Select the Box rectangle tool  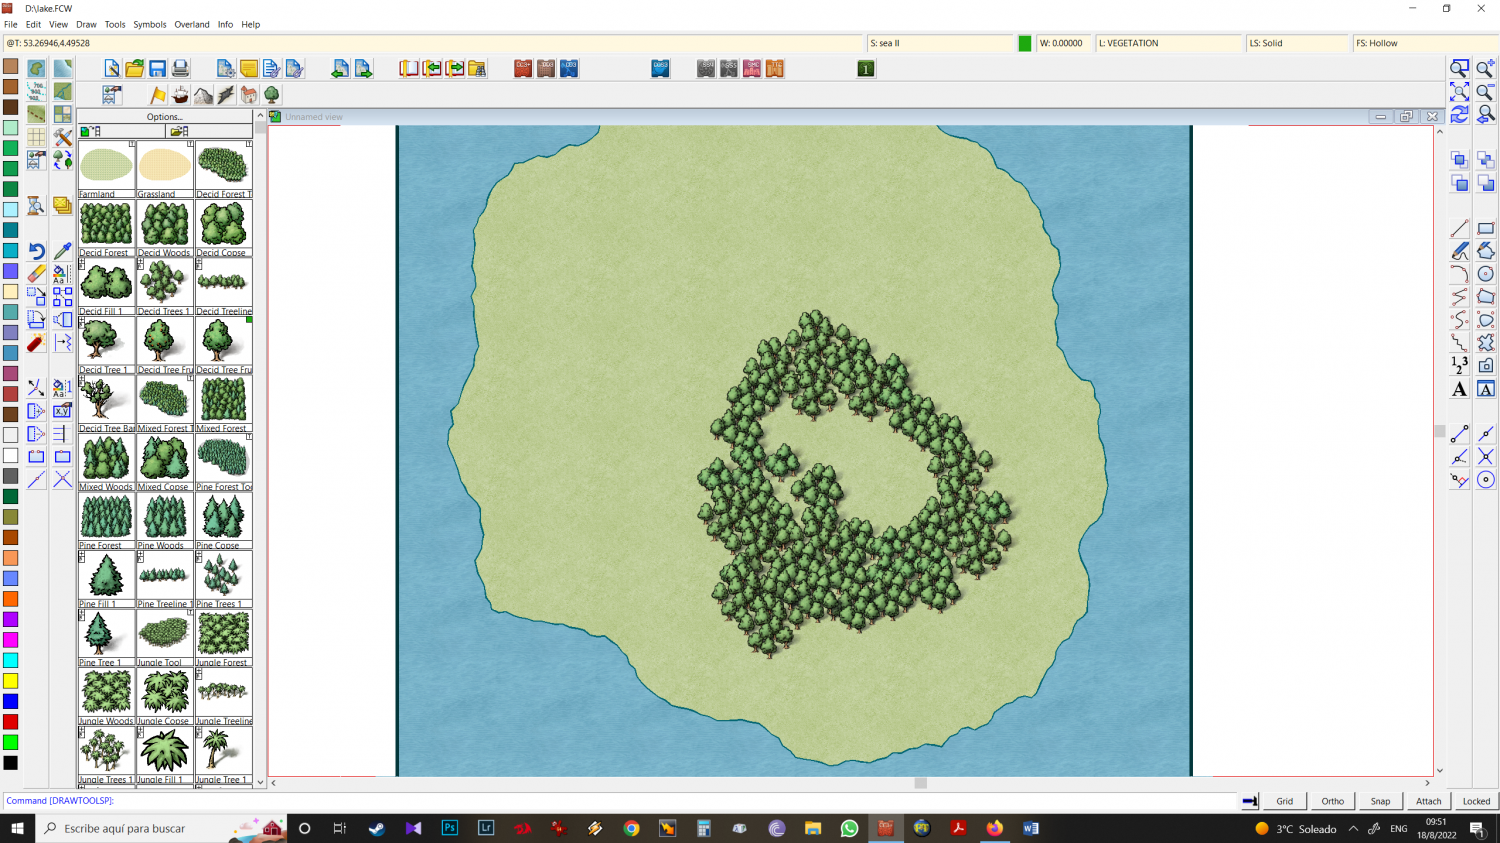[1486, 228]
